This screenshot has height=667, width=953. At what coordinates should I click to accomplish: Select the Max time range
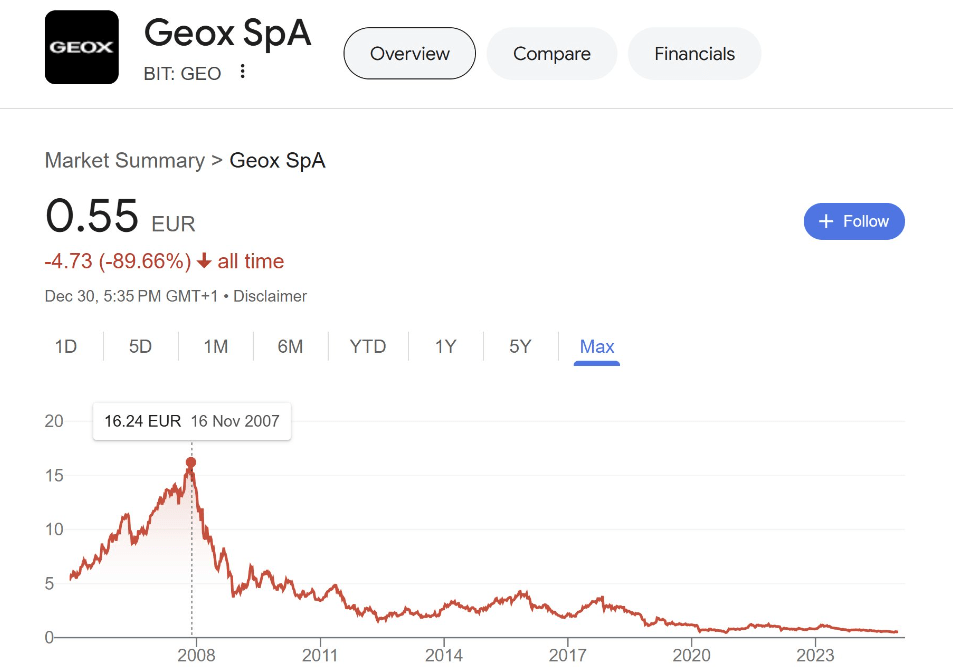tap(597, 347)
